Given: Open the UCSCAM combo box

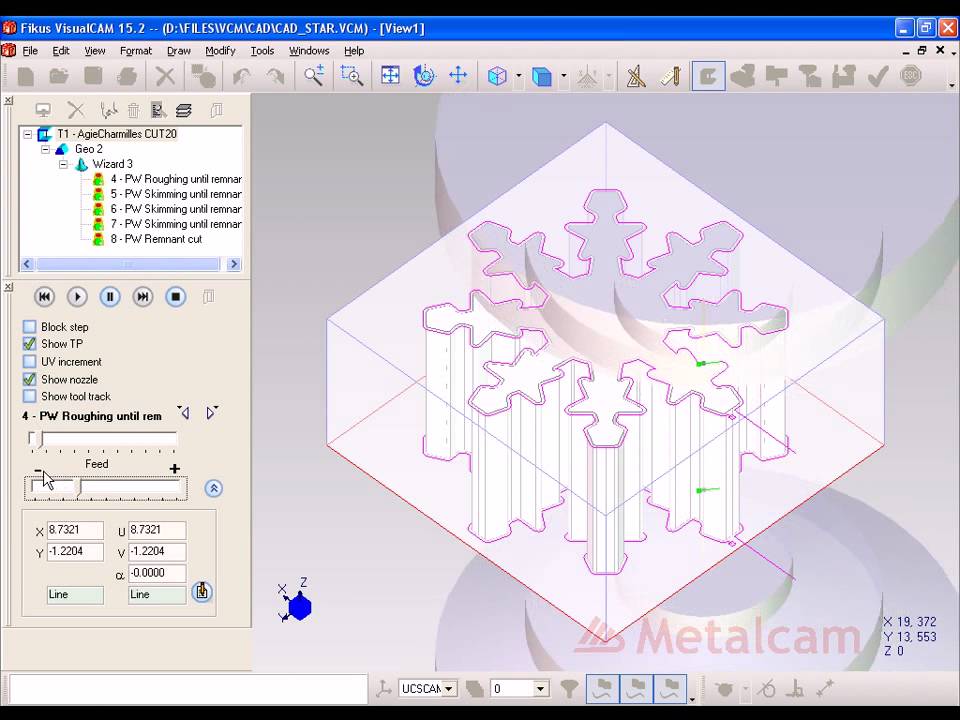Looking at the screenshot, I should (x=428, y=689).
